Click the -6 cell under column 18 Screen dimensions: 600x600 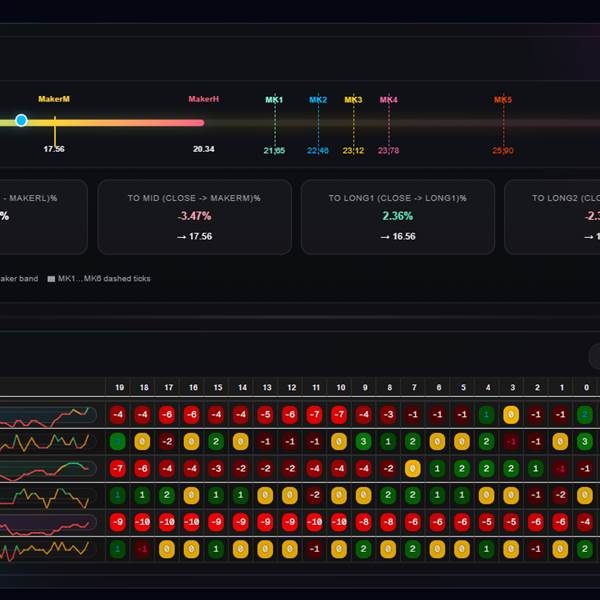coord(142,468)
